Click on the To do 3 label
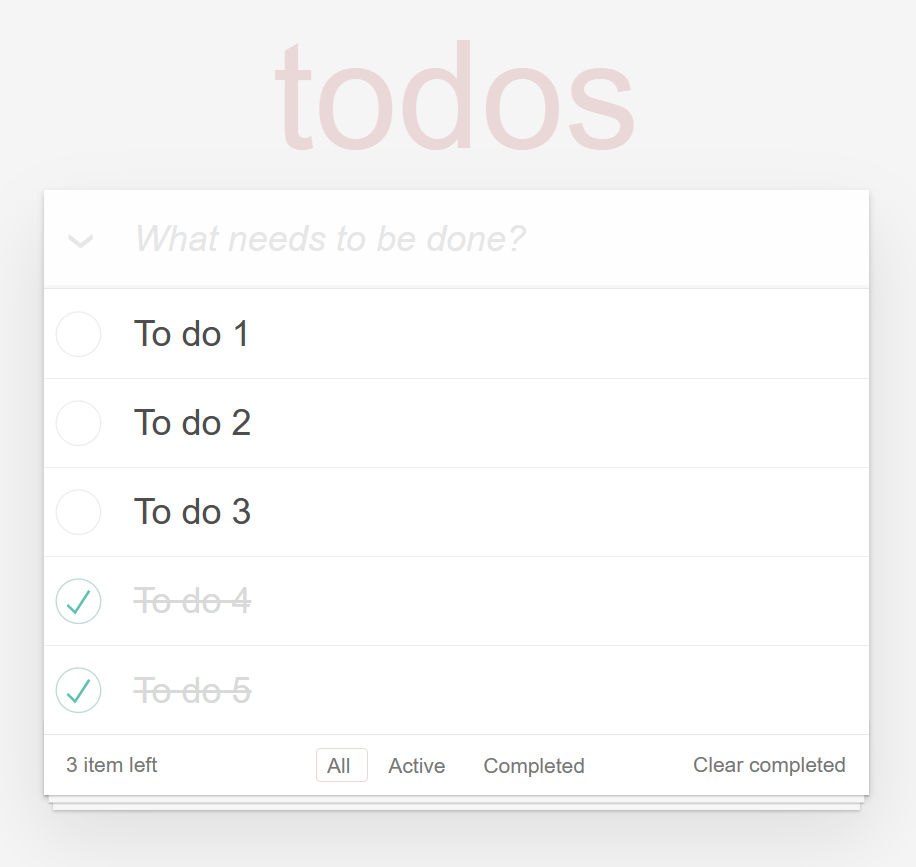 (192, 512)
